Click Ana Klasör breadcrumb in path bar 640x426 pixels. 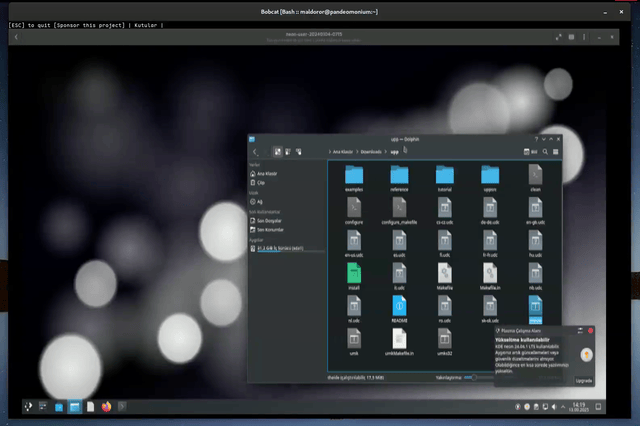coord(341,152)
